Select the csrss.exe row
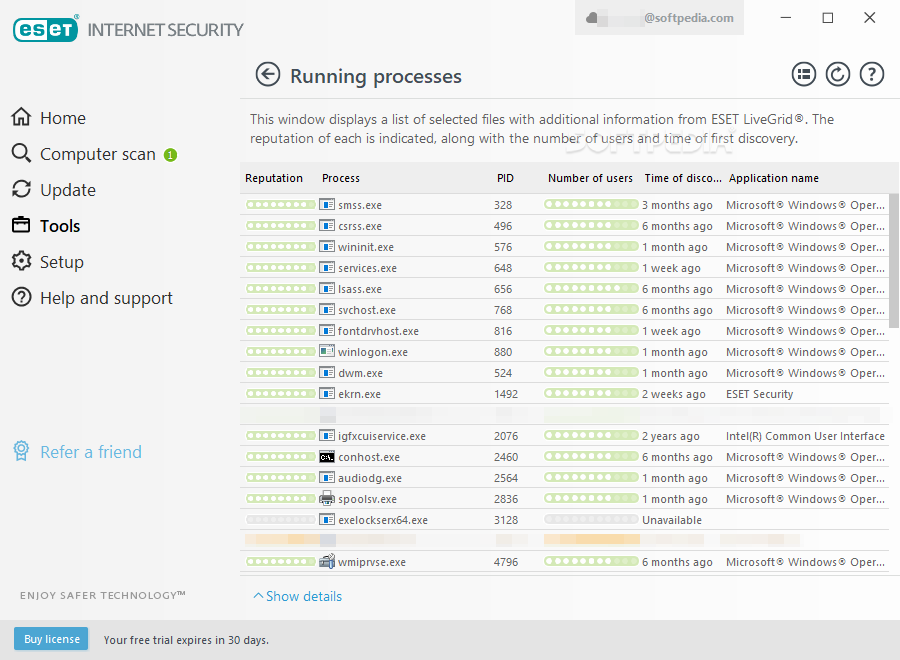900x660 pixels. (x=565, y=226)
